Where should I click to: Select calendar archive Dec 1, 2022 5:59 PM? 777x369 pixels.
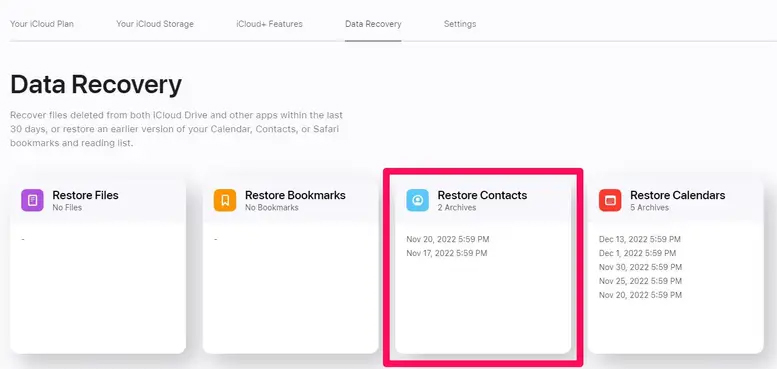(637, 253)
